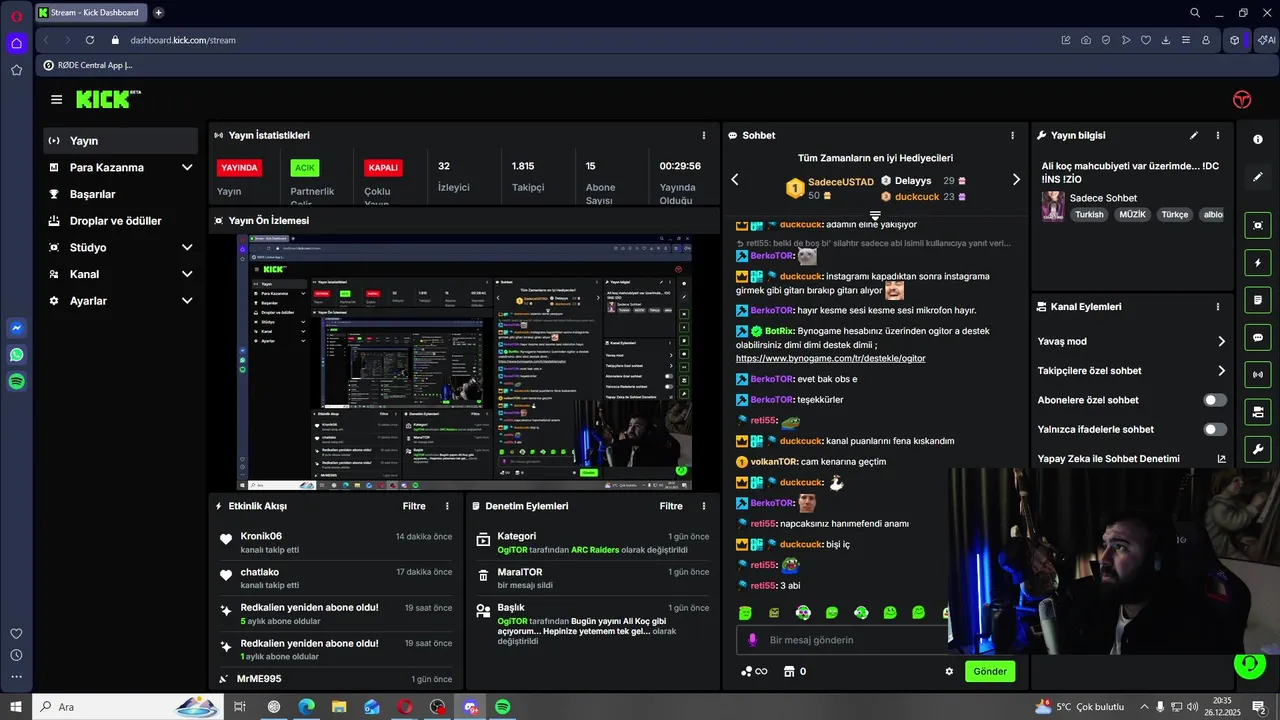This screenshot has width=1280, height=720.
Task: Open Microsoft Edge from taskbar
Action: 307,707
